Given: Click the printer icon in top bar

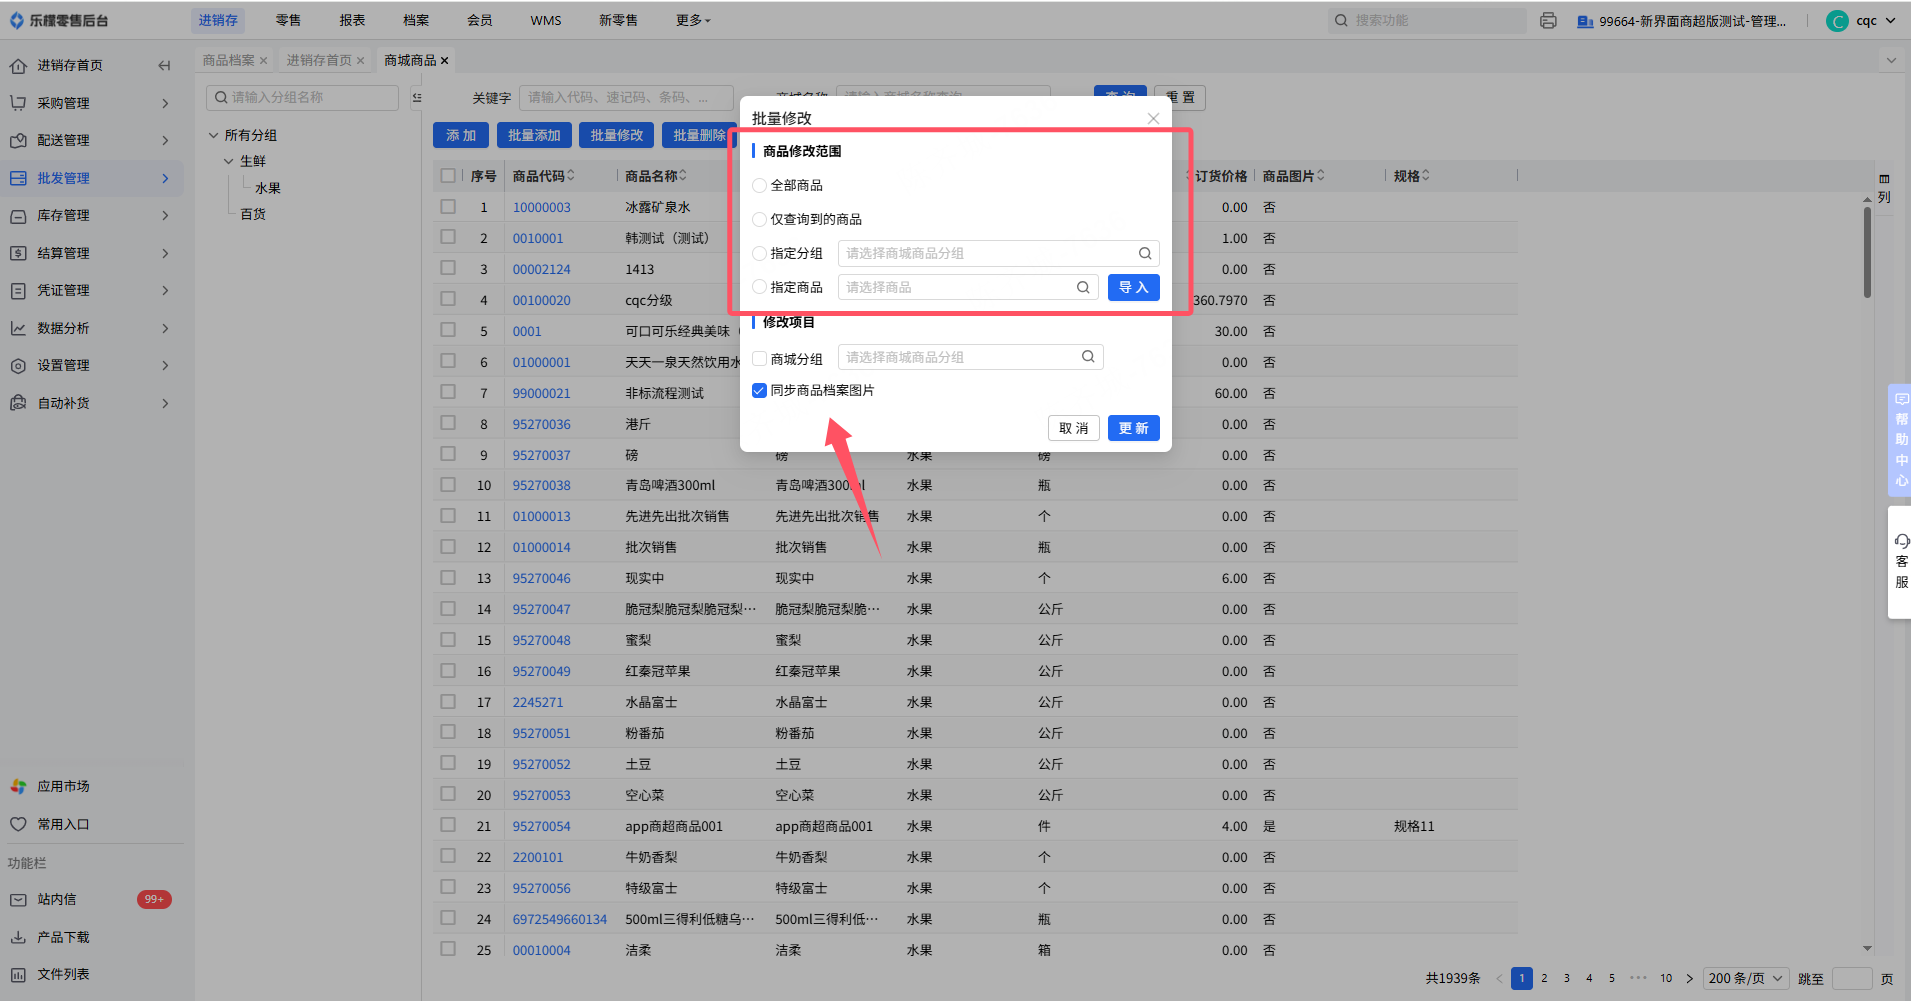Looking at the screenshot, I should [x=1548, y=21].
